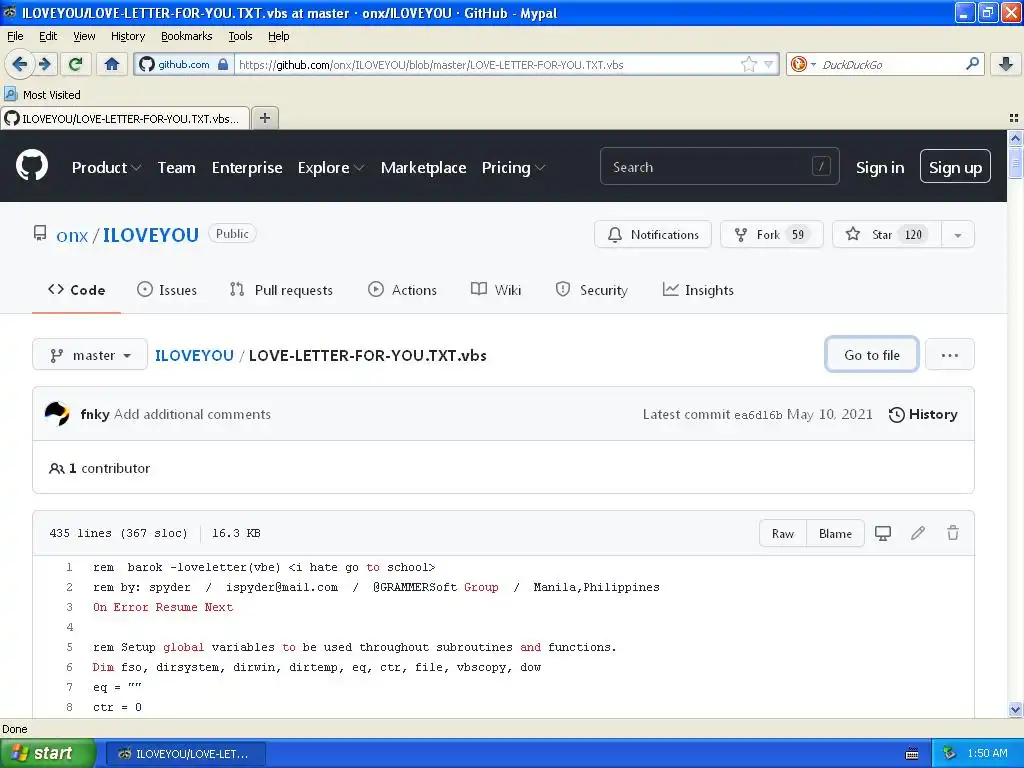This screenshot has height=768, width=1024.
Task: Go back with the browser Back arrow
Action: pos(19,64)
